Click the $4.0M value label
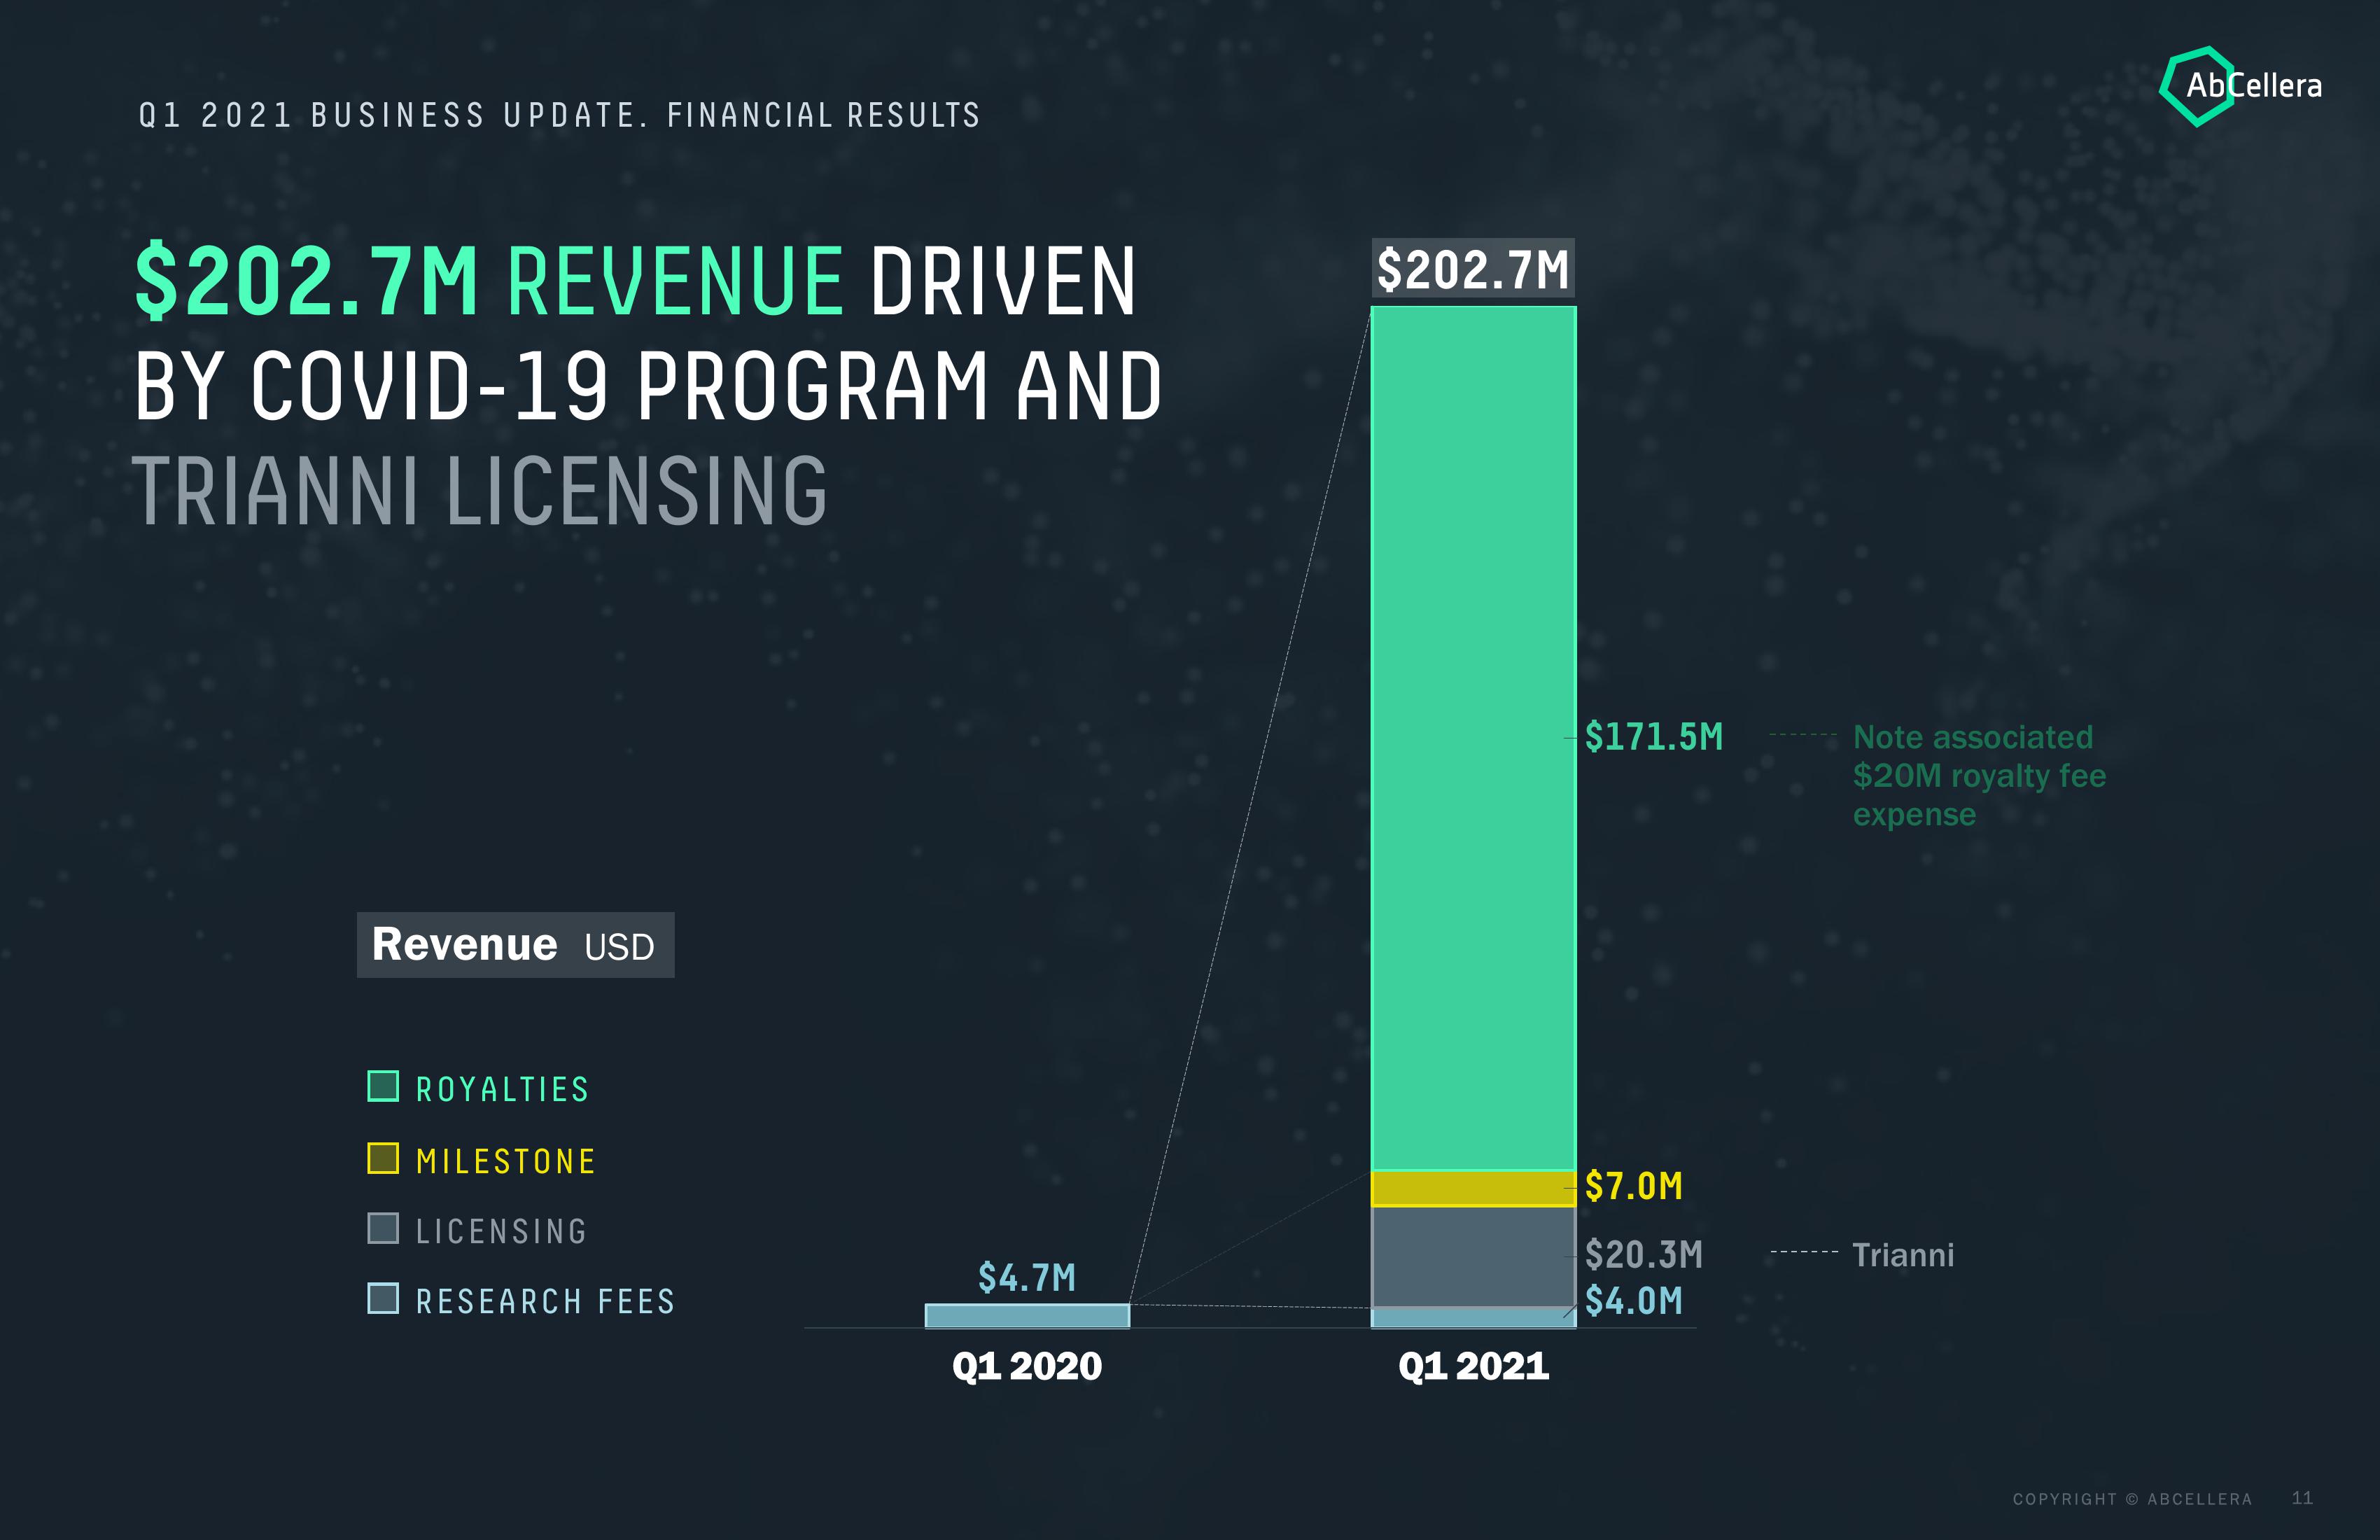Viewport: 2380px width, 1540px height. pos(1634,1301)
